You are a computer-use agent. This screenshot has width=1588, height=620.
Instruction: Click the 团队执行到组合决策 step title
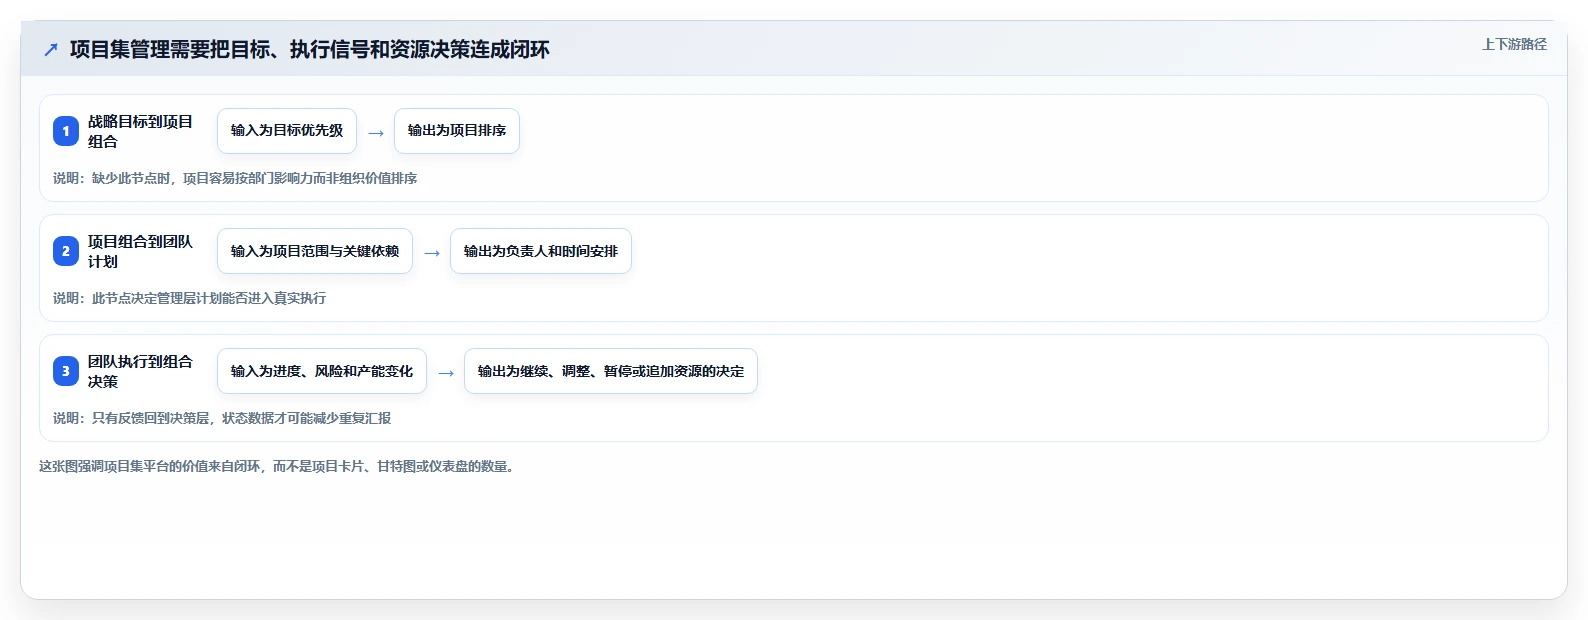pyautogui.click(x=140, y=371)
